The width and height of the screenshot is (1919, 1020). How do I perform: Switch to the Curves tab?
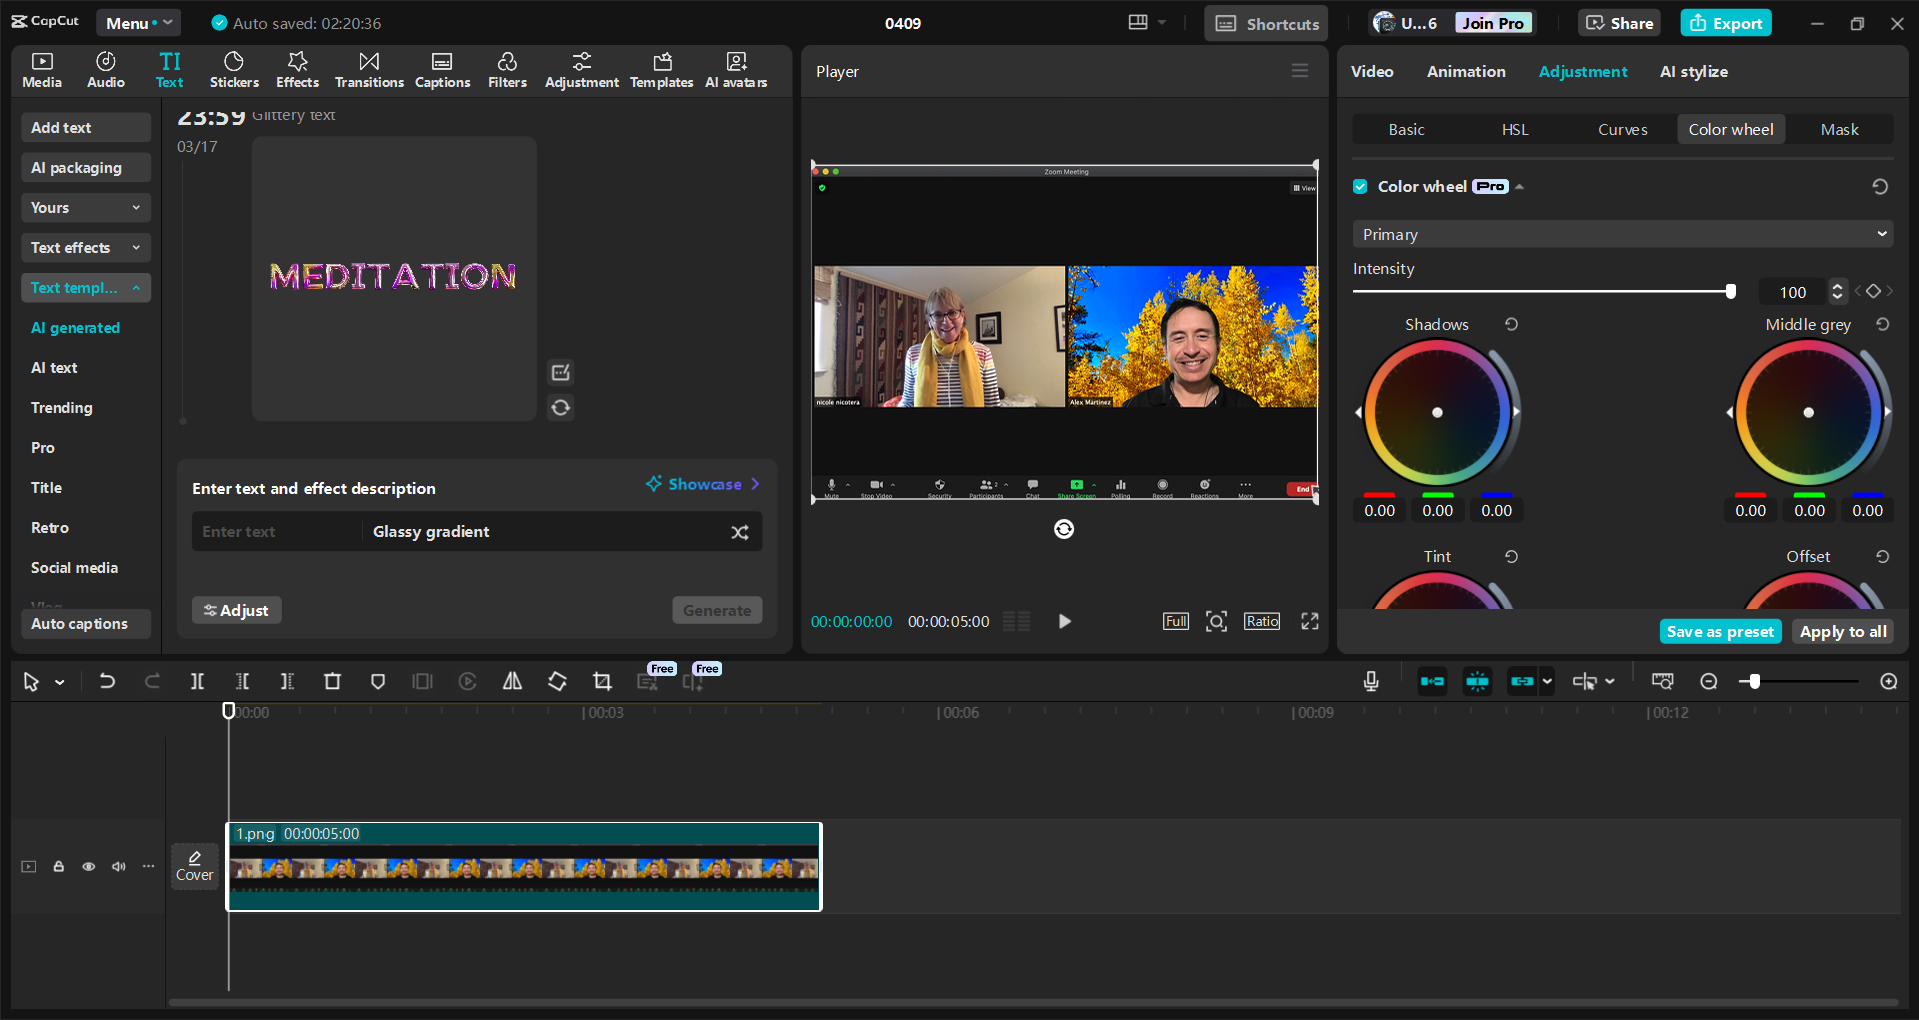coord(1622,130)
